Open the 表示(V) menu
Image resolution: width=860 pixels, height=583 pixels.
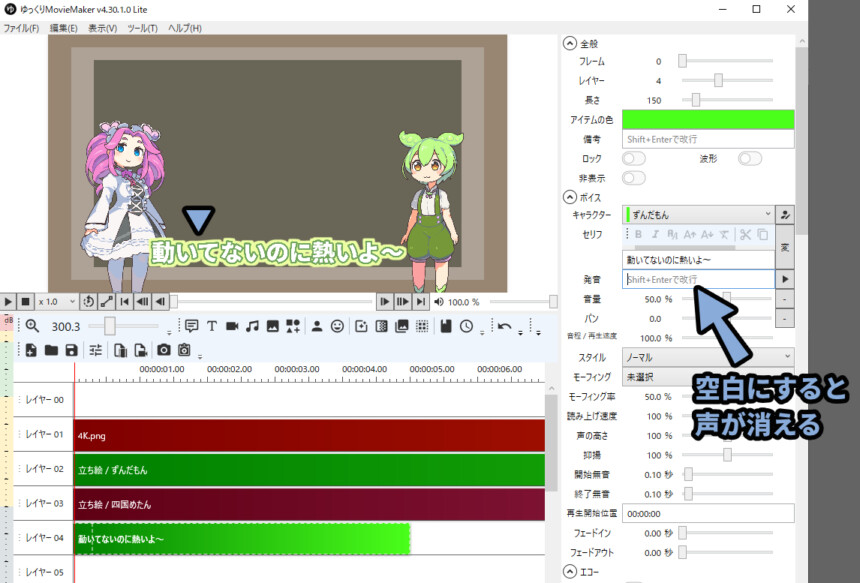(x=103, y=28)
